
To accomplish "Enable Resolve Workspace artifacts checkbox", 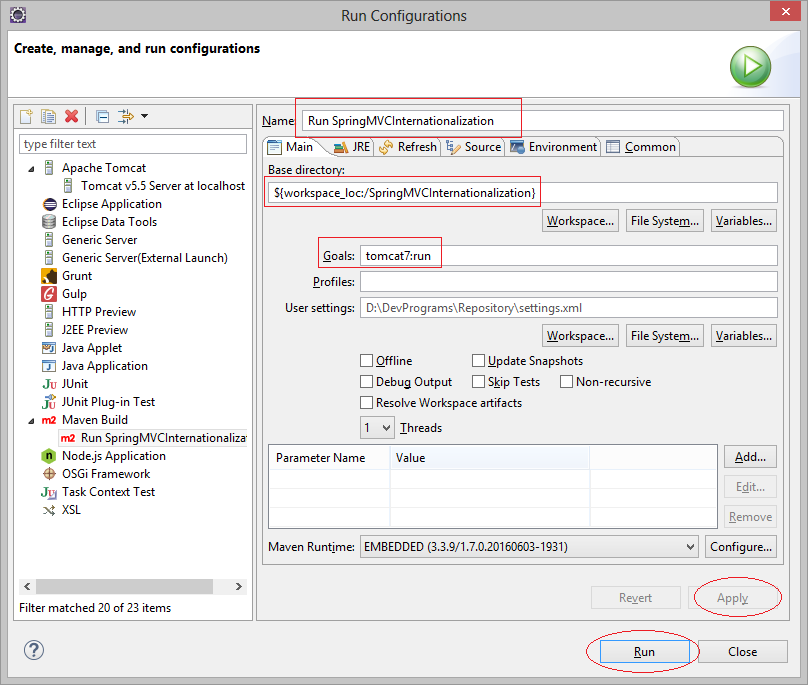I will [366, 402].
